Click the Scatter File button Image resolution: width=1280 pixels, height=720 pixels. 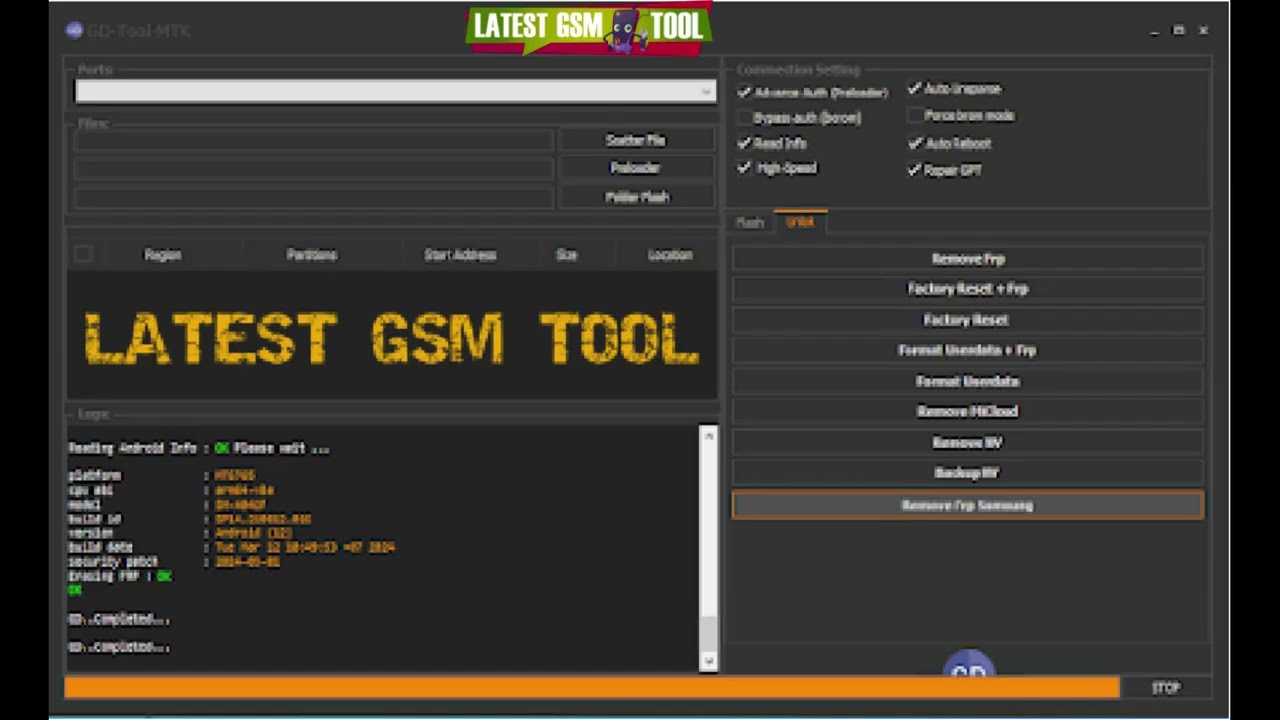pyautogui.click(x=635, y=140)
